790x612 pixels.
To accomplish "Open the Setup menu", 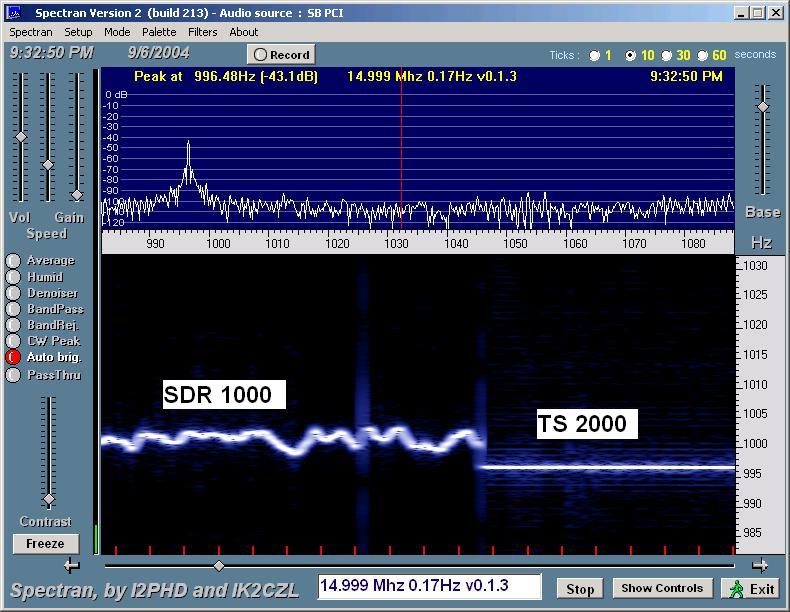I will coord(78,32).
